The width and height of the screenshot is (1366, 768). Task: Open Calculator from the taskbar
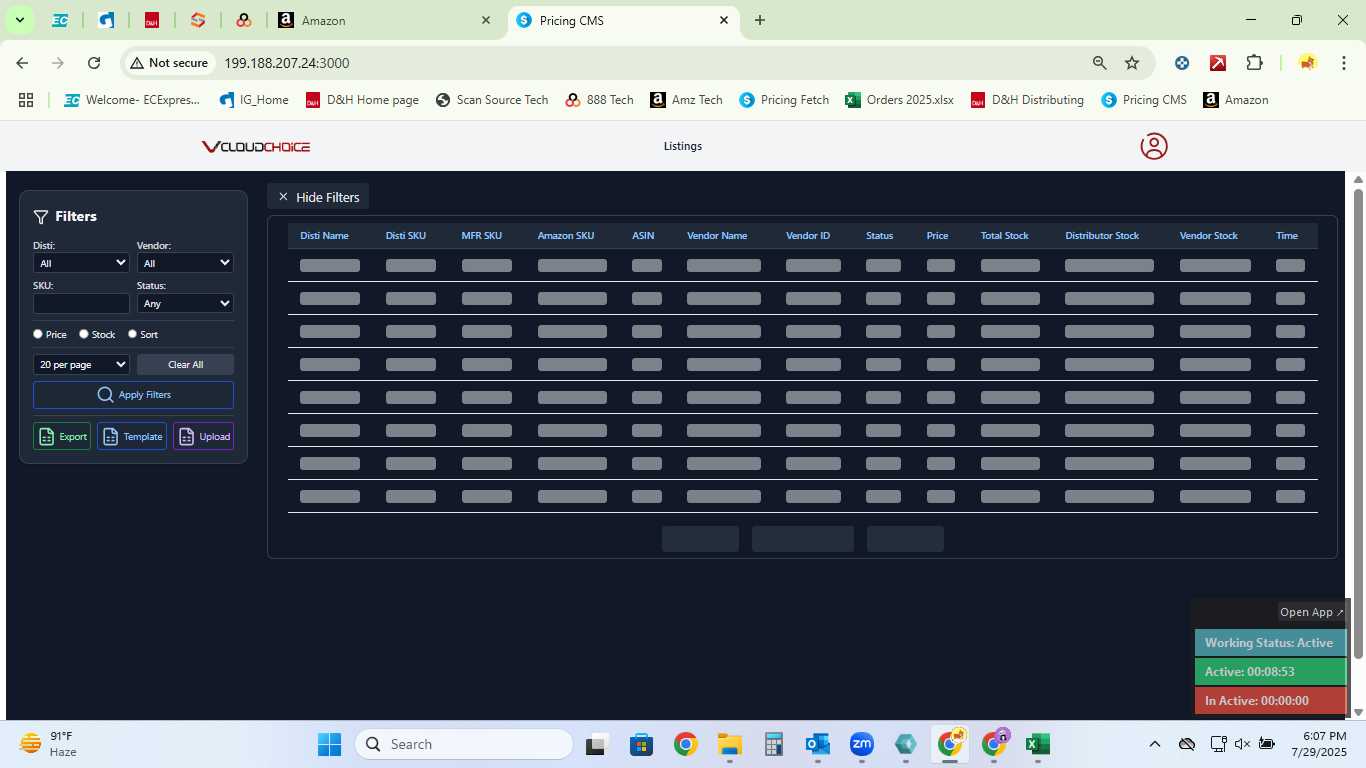coord(773,744)
